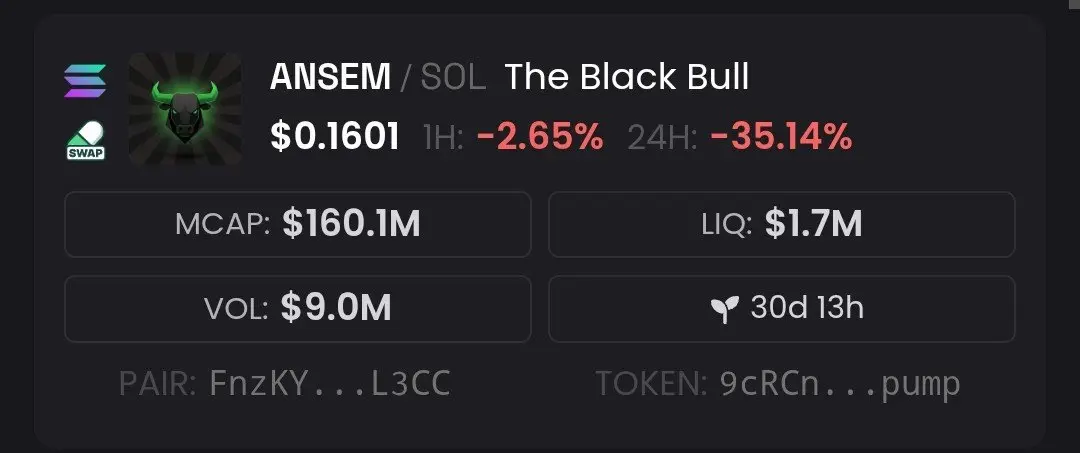
Task: Click the 24H label text
Action: click(662, 138)
